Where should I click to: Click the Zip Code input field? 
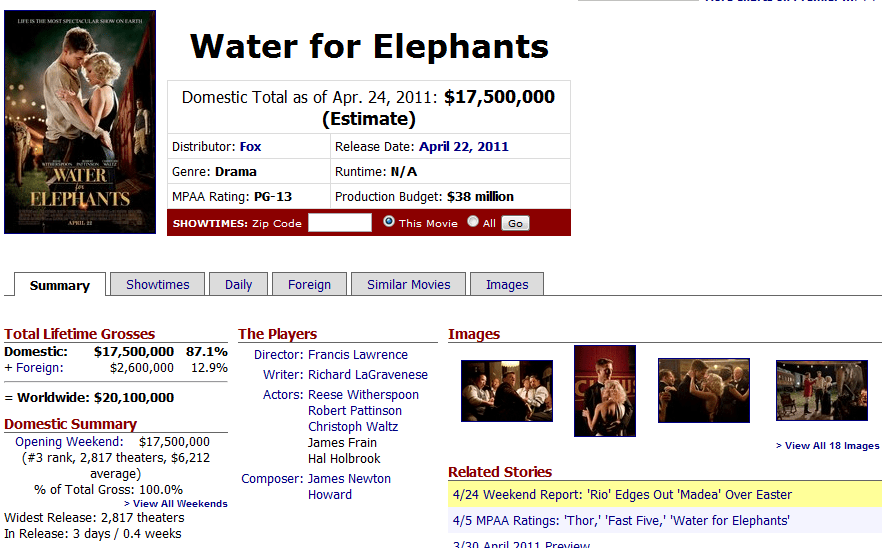pos(340,223)
